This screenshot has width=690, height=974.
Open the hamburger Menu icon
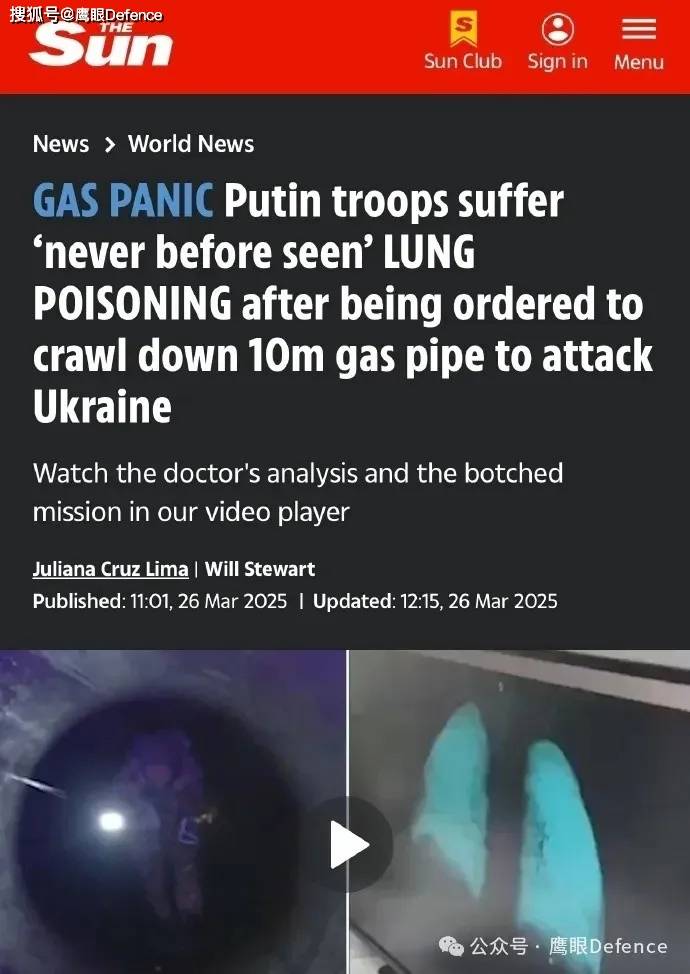pyautogui.click(x=639, y=29)
